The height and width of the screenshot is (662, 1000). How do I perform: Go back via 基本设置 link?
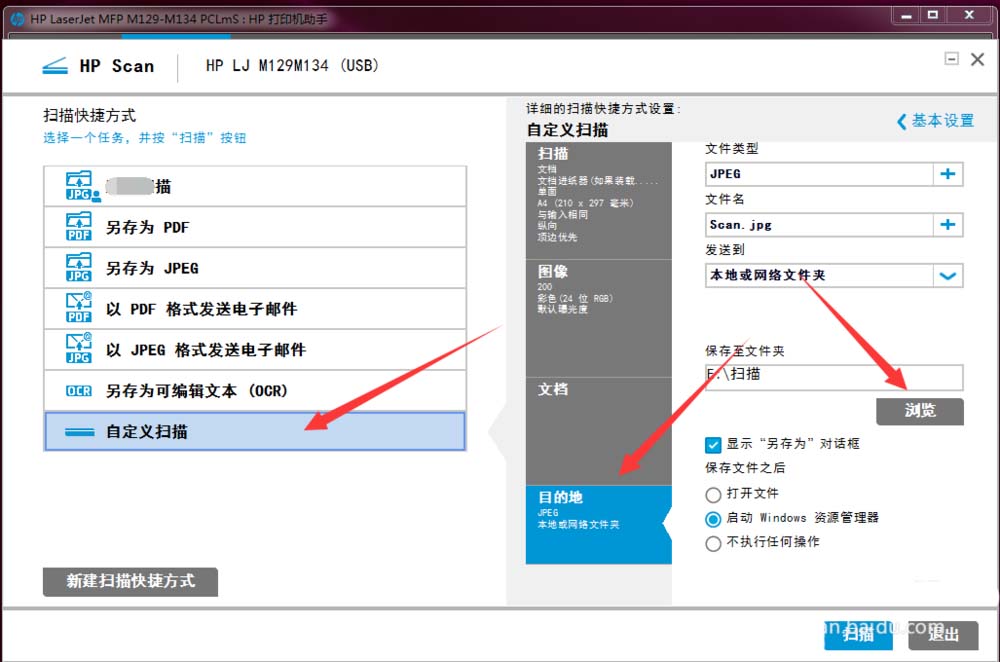pyautogui.click(x=936, y=121)
